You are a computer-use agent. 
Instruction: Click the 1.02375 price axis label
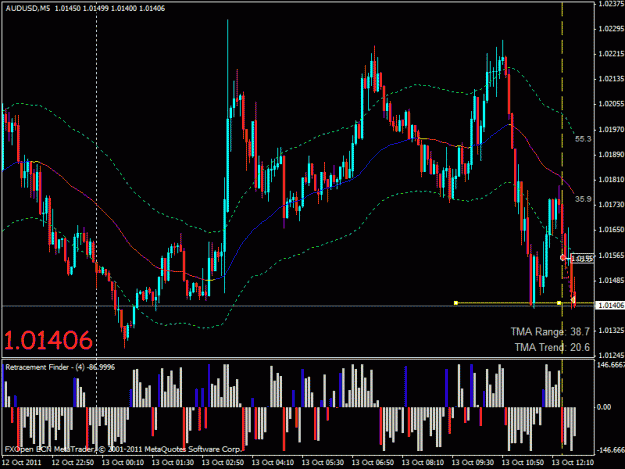tap(611, 4)
